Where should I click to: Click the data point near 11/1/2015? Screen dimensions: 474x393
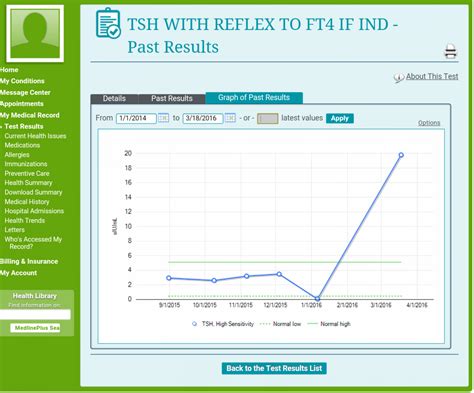tap(246, 276)
